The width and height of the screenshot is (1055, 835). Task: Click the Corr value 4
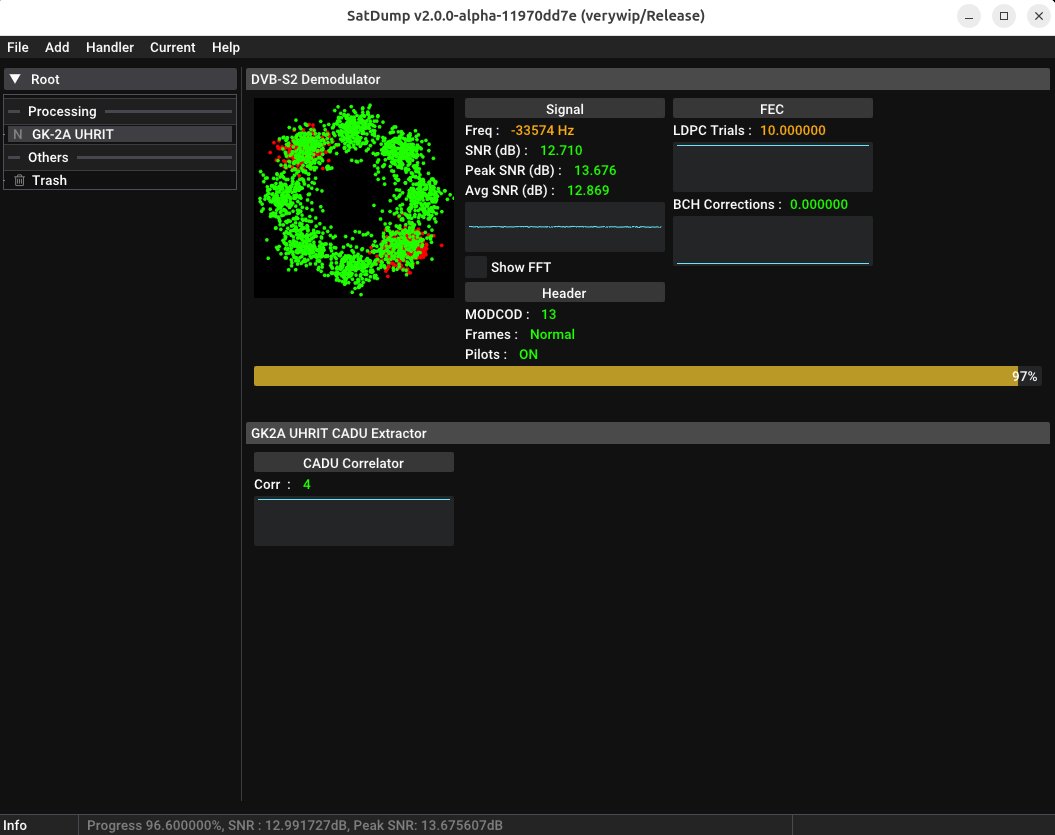tap(307, 484)
